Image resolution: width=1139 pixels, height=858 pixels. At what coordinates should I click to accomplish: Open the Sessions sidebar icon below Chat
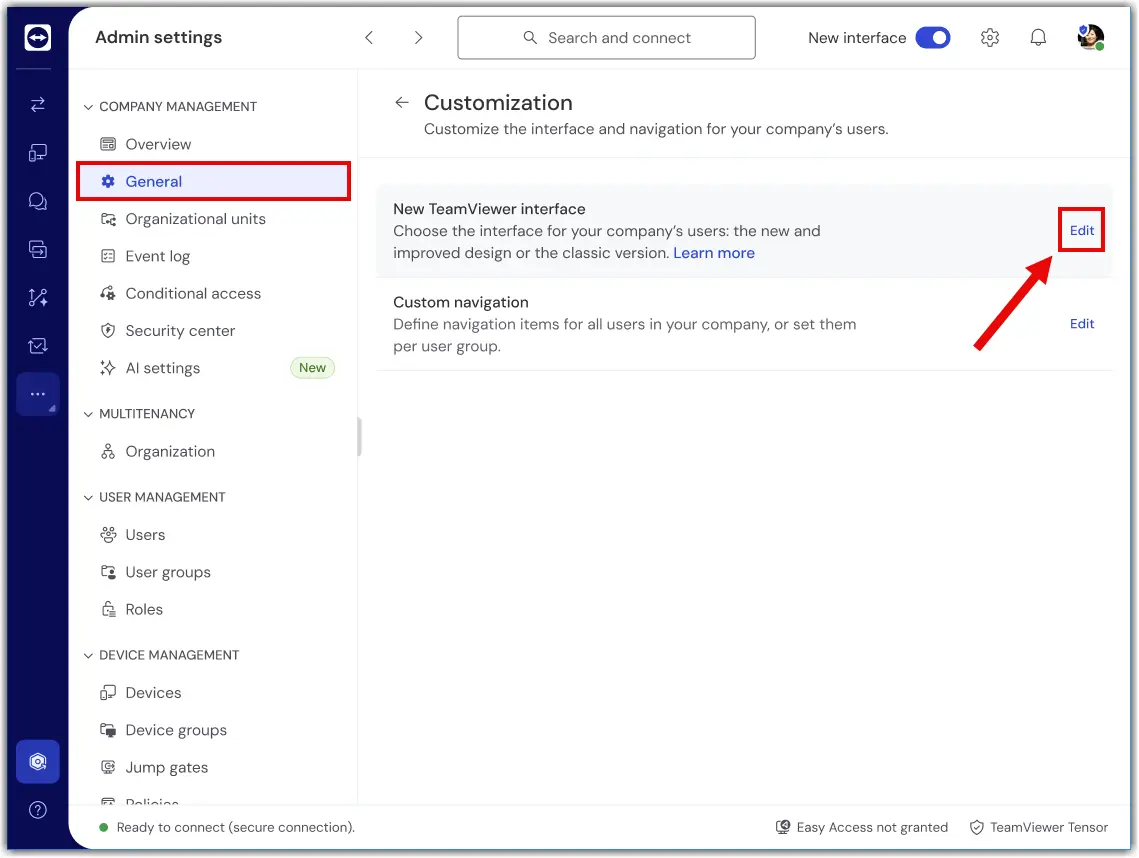click(x=38, y=249)
